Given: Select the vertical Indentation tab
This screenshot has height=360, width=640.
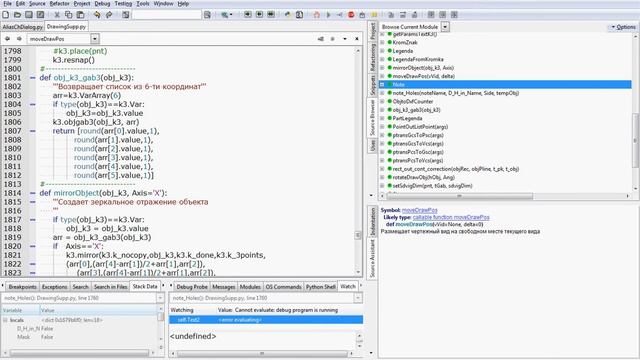Looking at the screenshot, I should point(372,221).
